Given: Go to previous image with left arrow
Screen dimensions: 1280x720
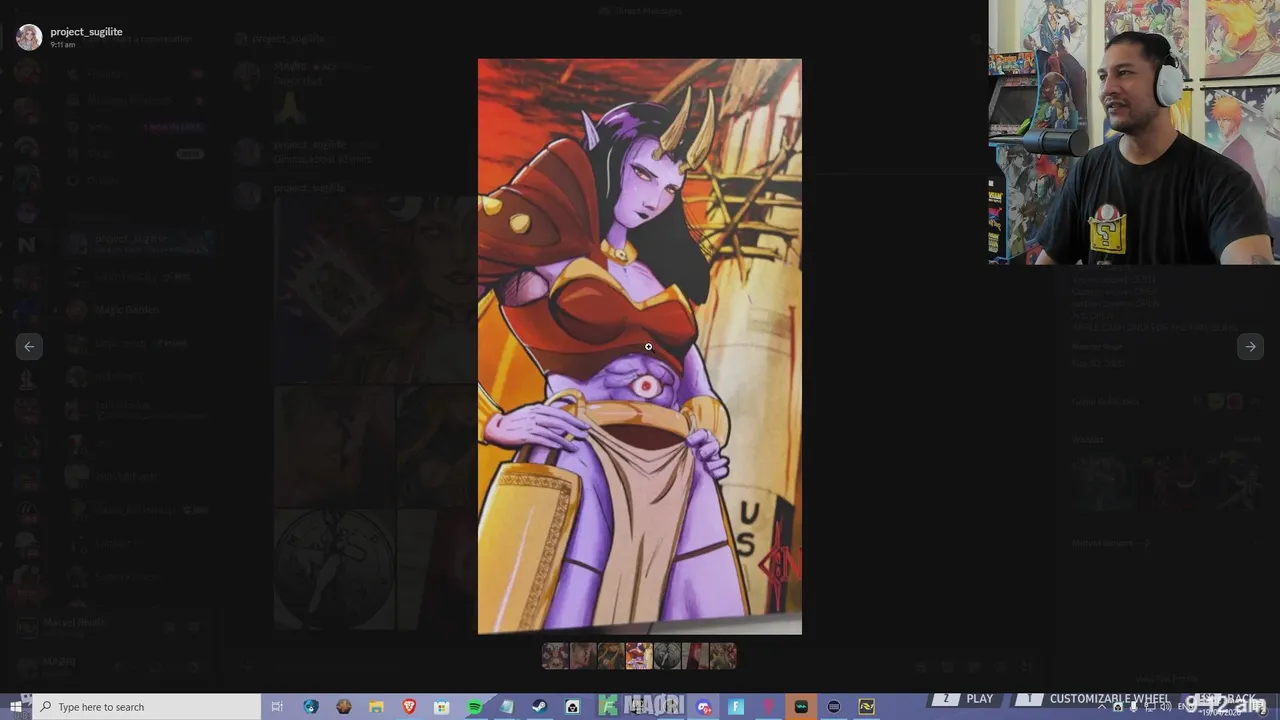Looking at the screenshot, I should click(x=29, y=346).
